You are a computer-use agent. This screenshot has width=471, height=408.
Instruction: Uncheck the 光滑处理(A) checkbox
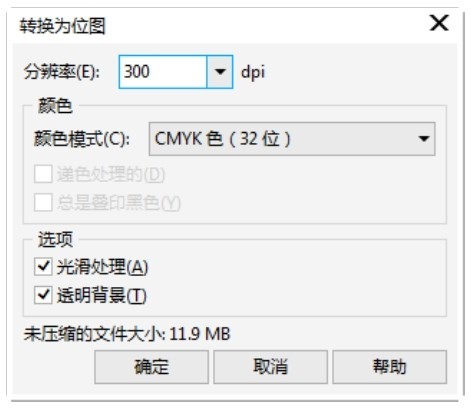(x=43, y=267)
